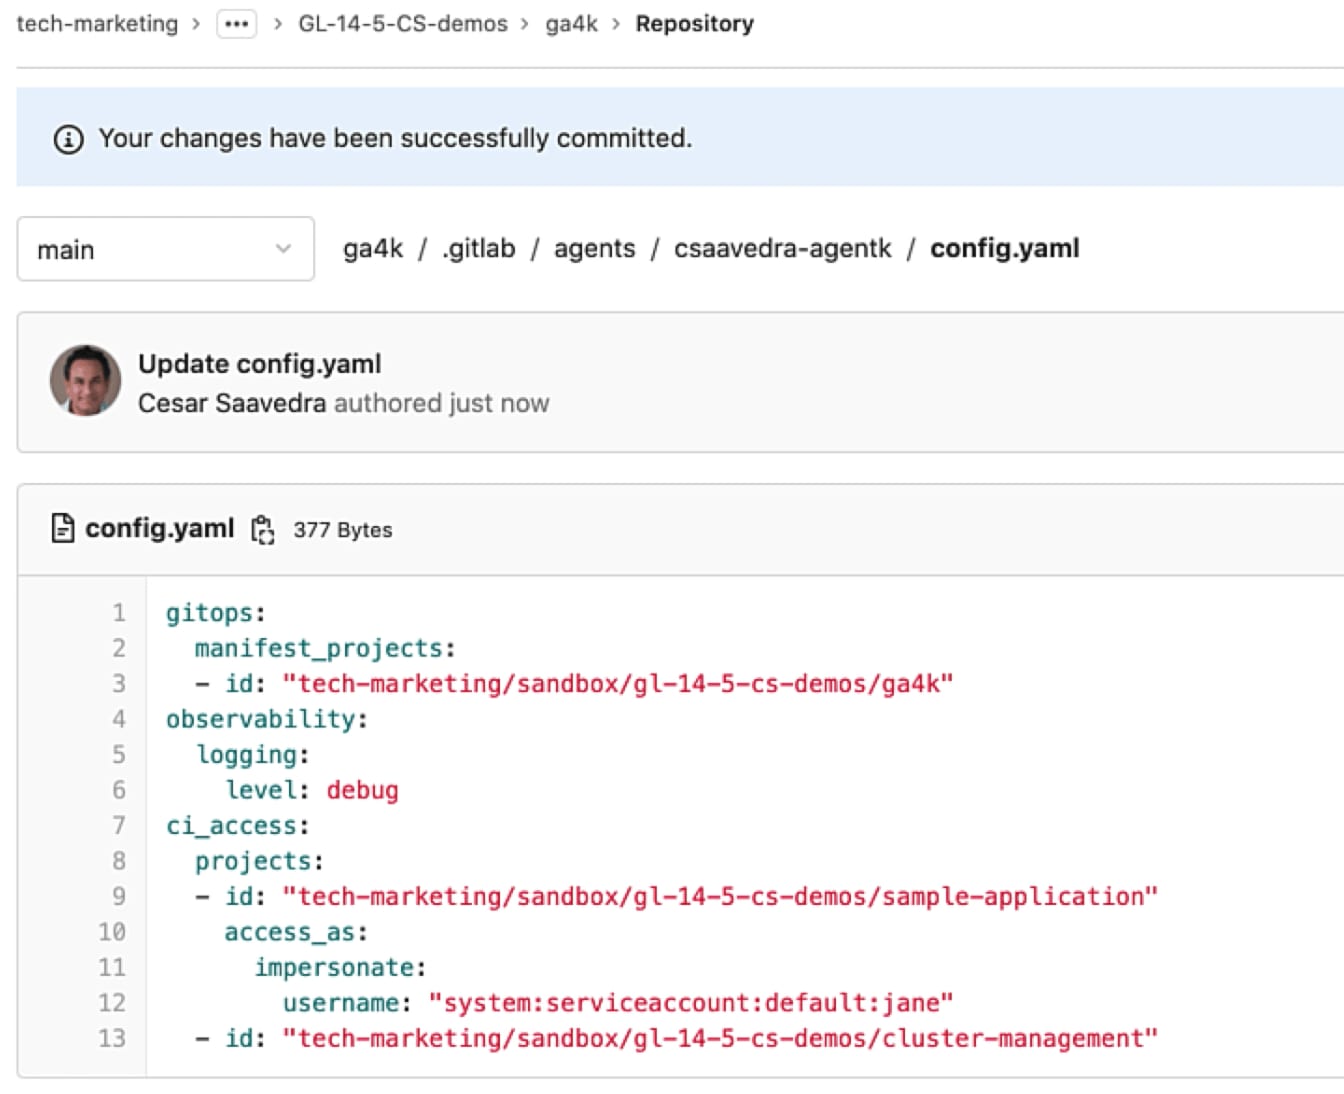Open tech-marketing breadcrumb link
This screenshot has width=1344, height=1094.
point(97,24)
